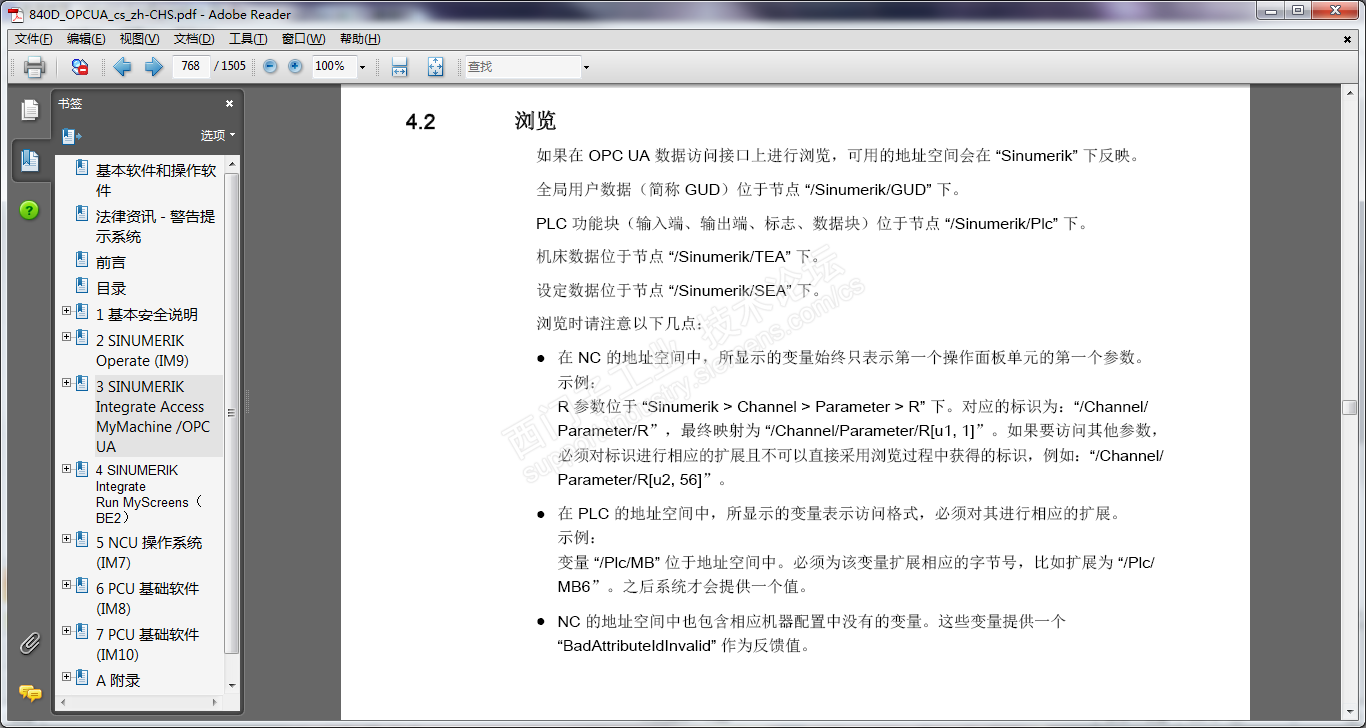Open the Comments panel icon
The image size is (1366, 728).
tap(30, 693)
